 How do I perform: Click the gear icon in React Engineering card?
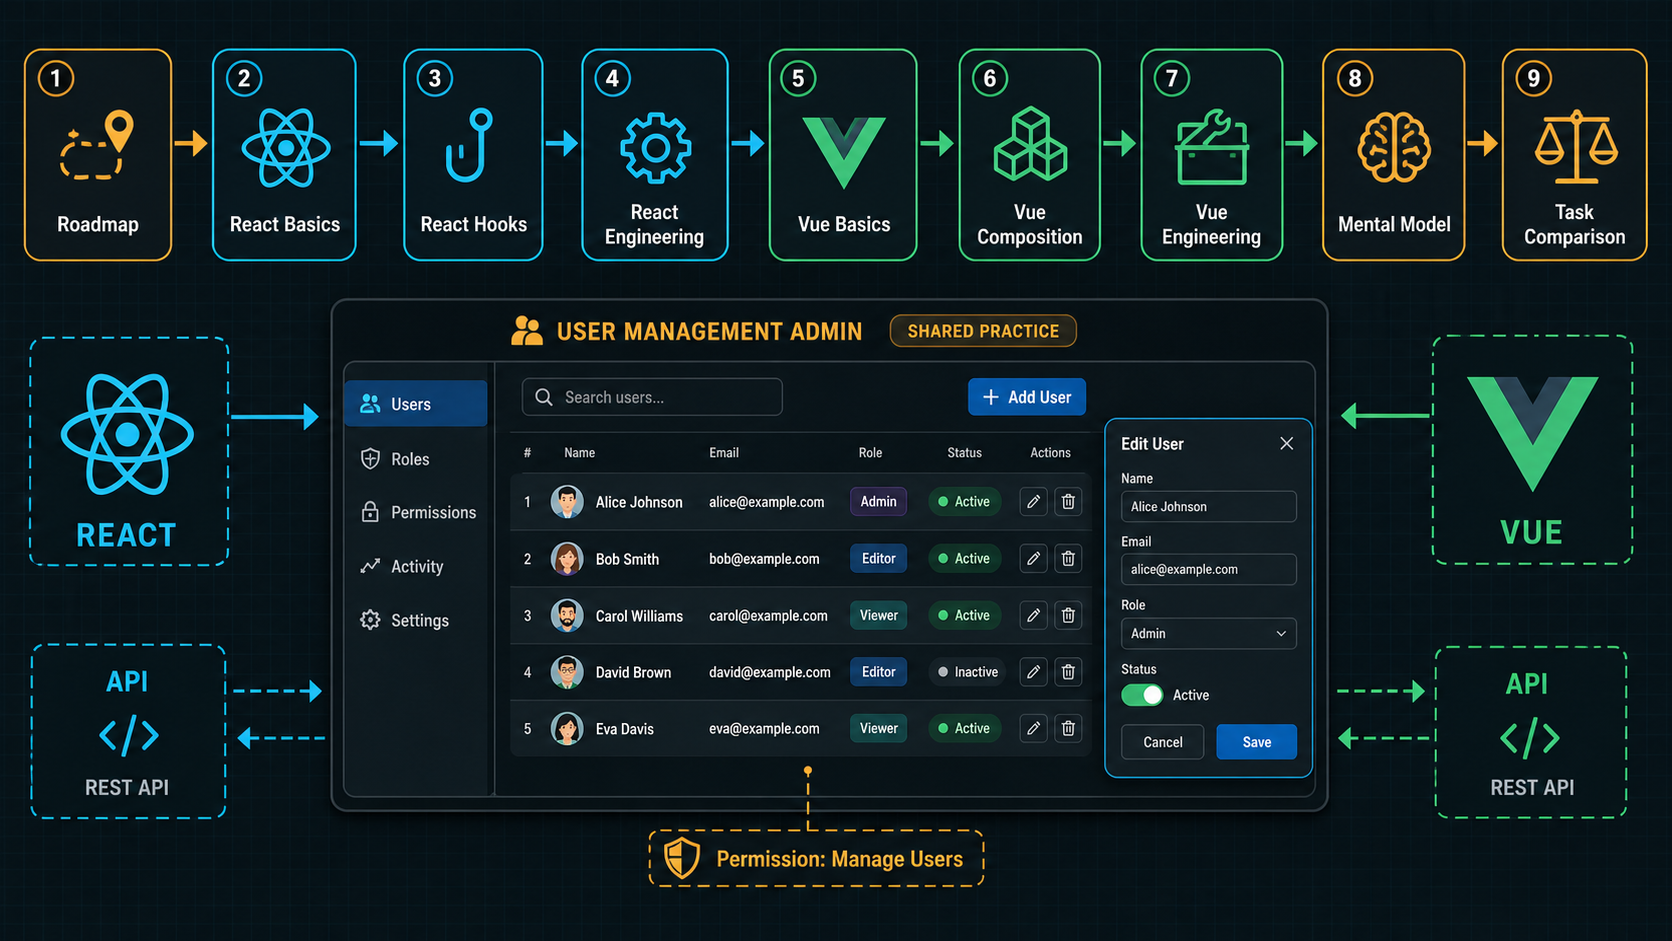pos(655,148)
